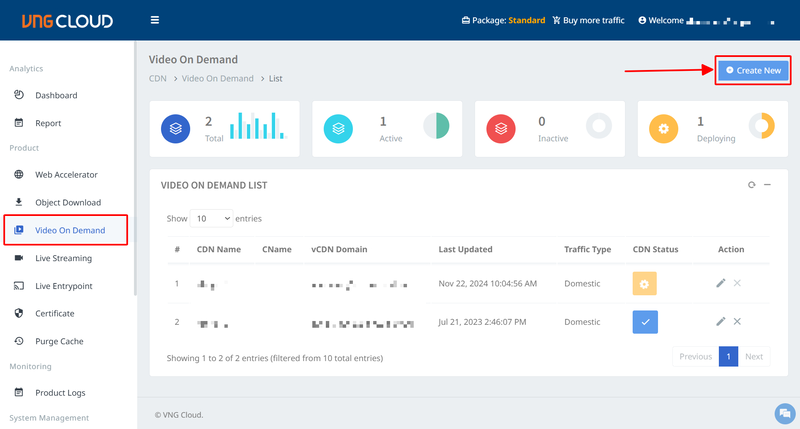
Task: Click the Live Streaming camera icon
Action: [x=19, y=258]
